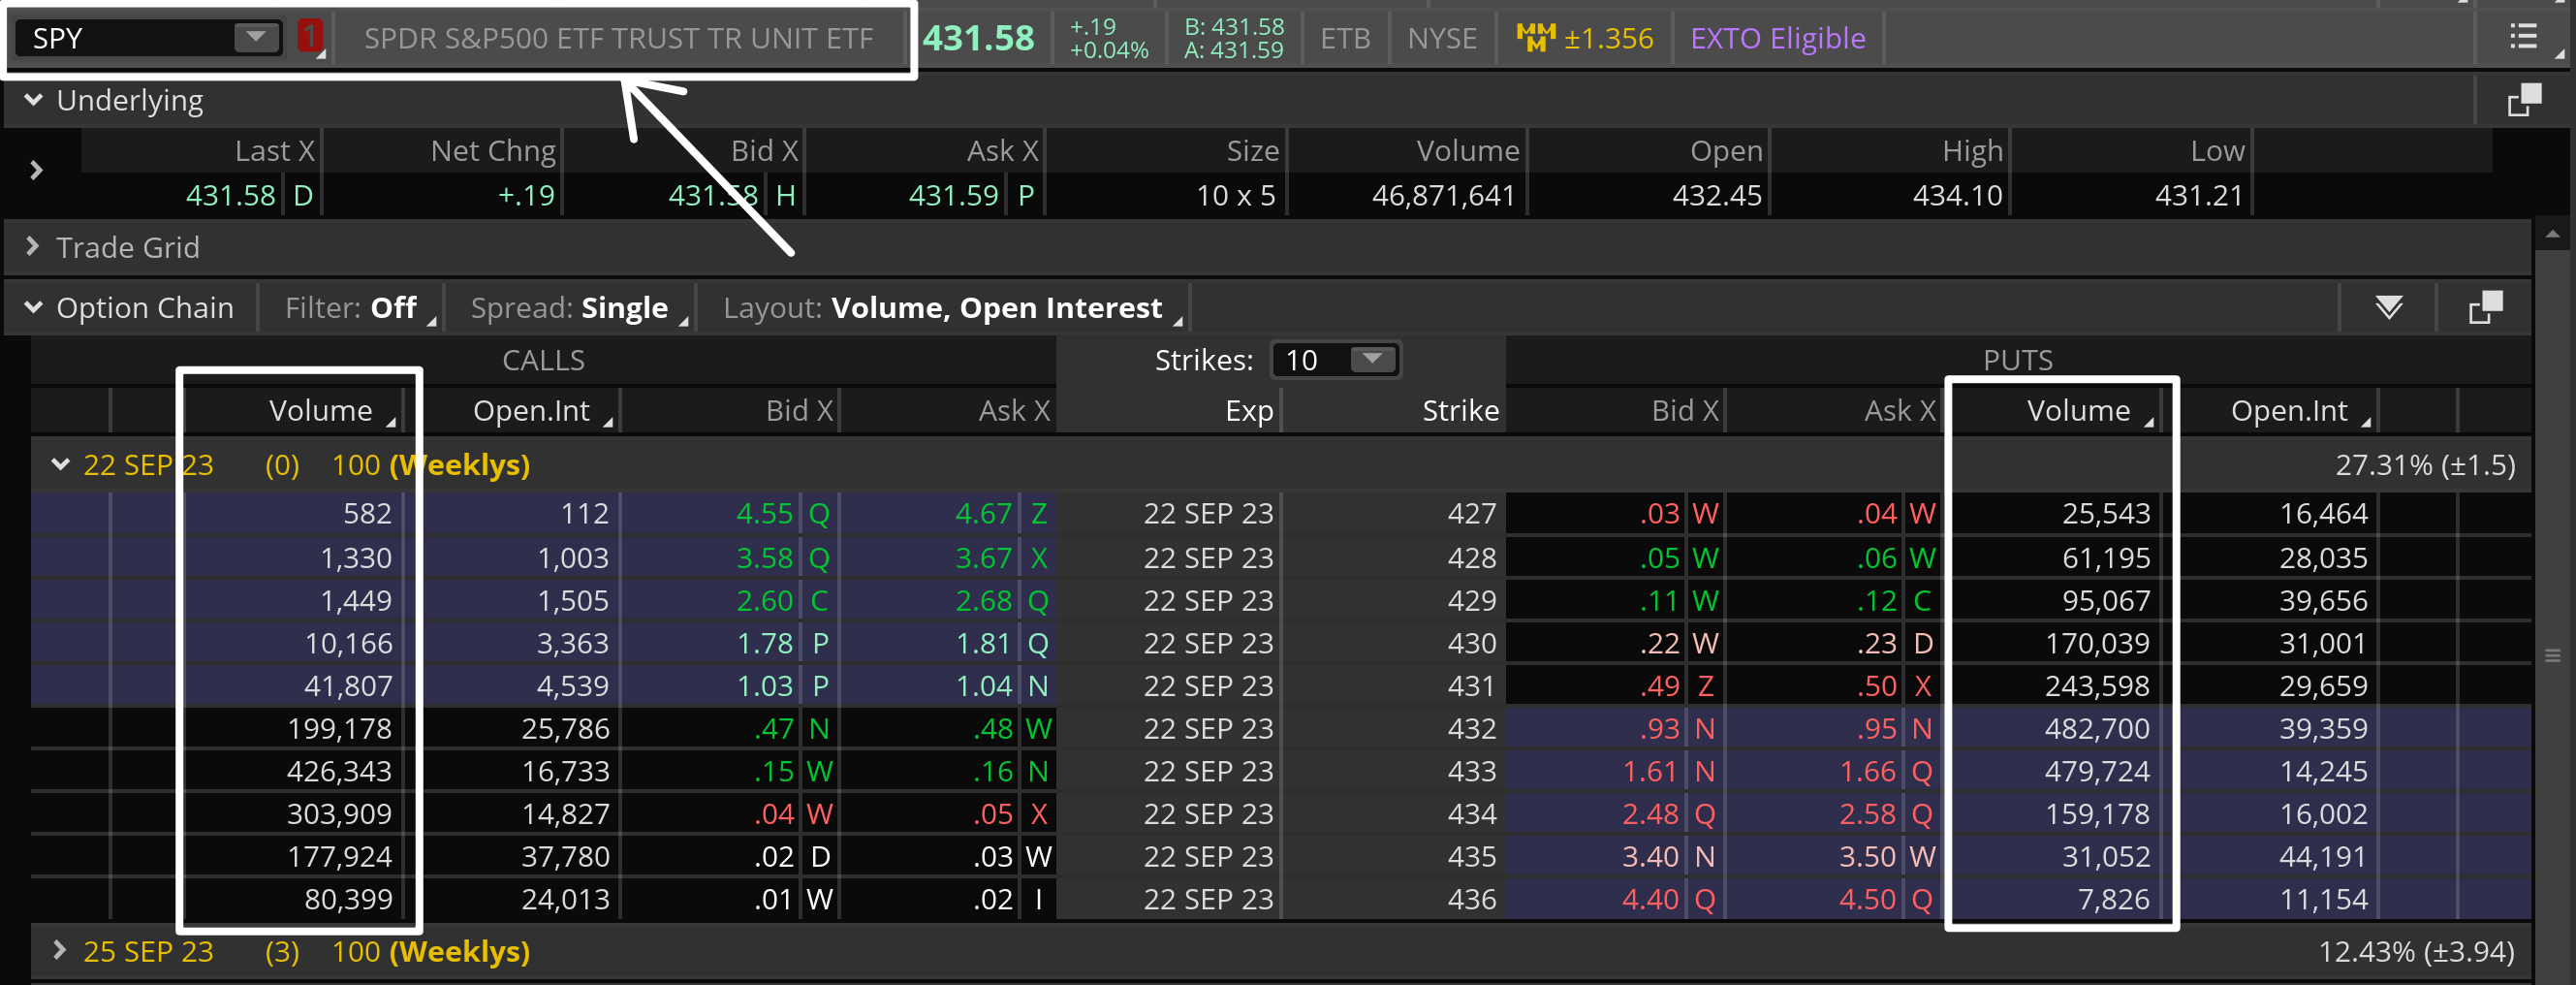
Task: Open the SPY symbol dropdown arrow
Action: (x=257, y=38)
